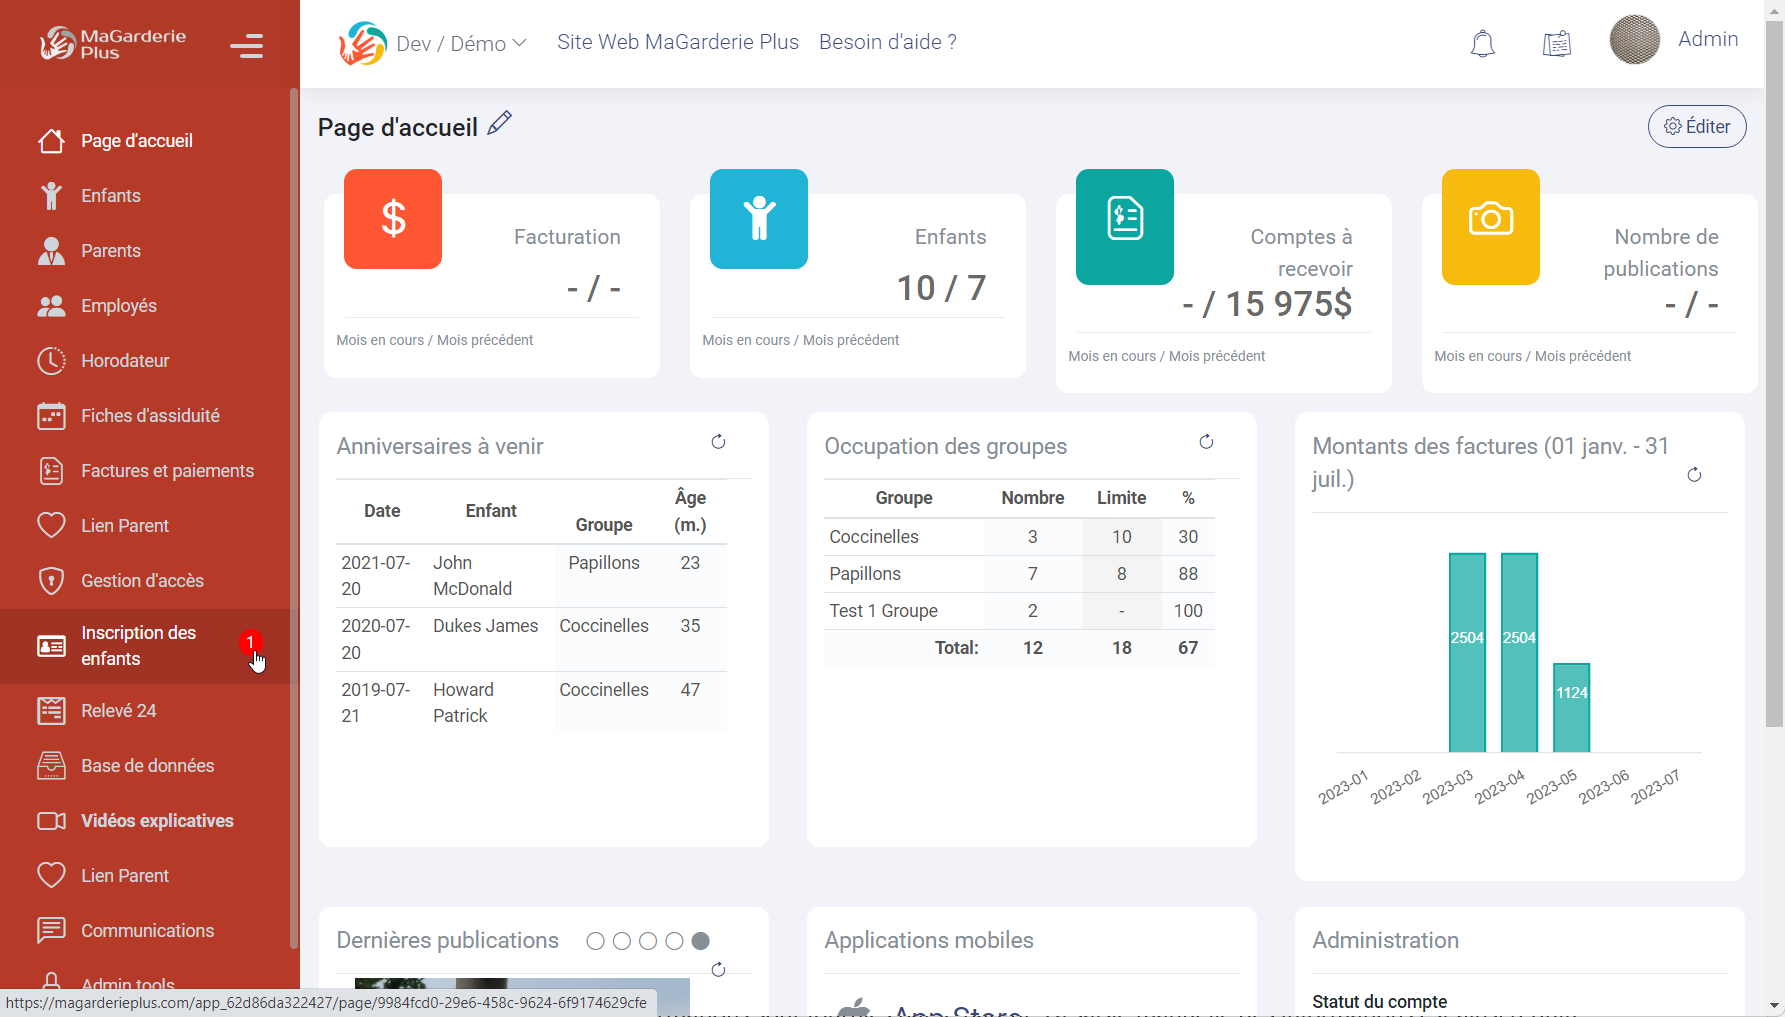Click the yellow camera publications icon
Screen dimensions: 1785x1017
pyautogui.click(x=1490, y=226)
